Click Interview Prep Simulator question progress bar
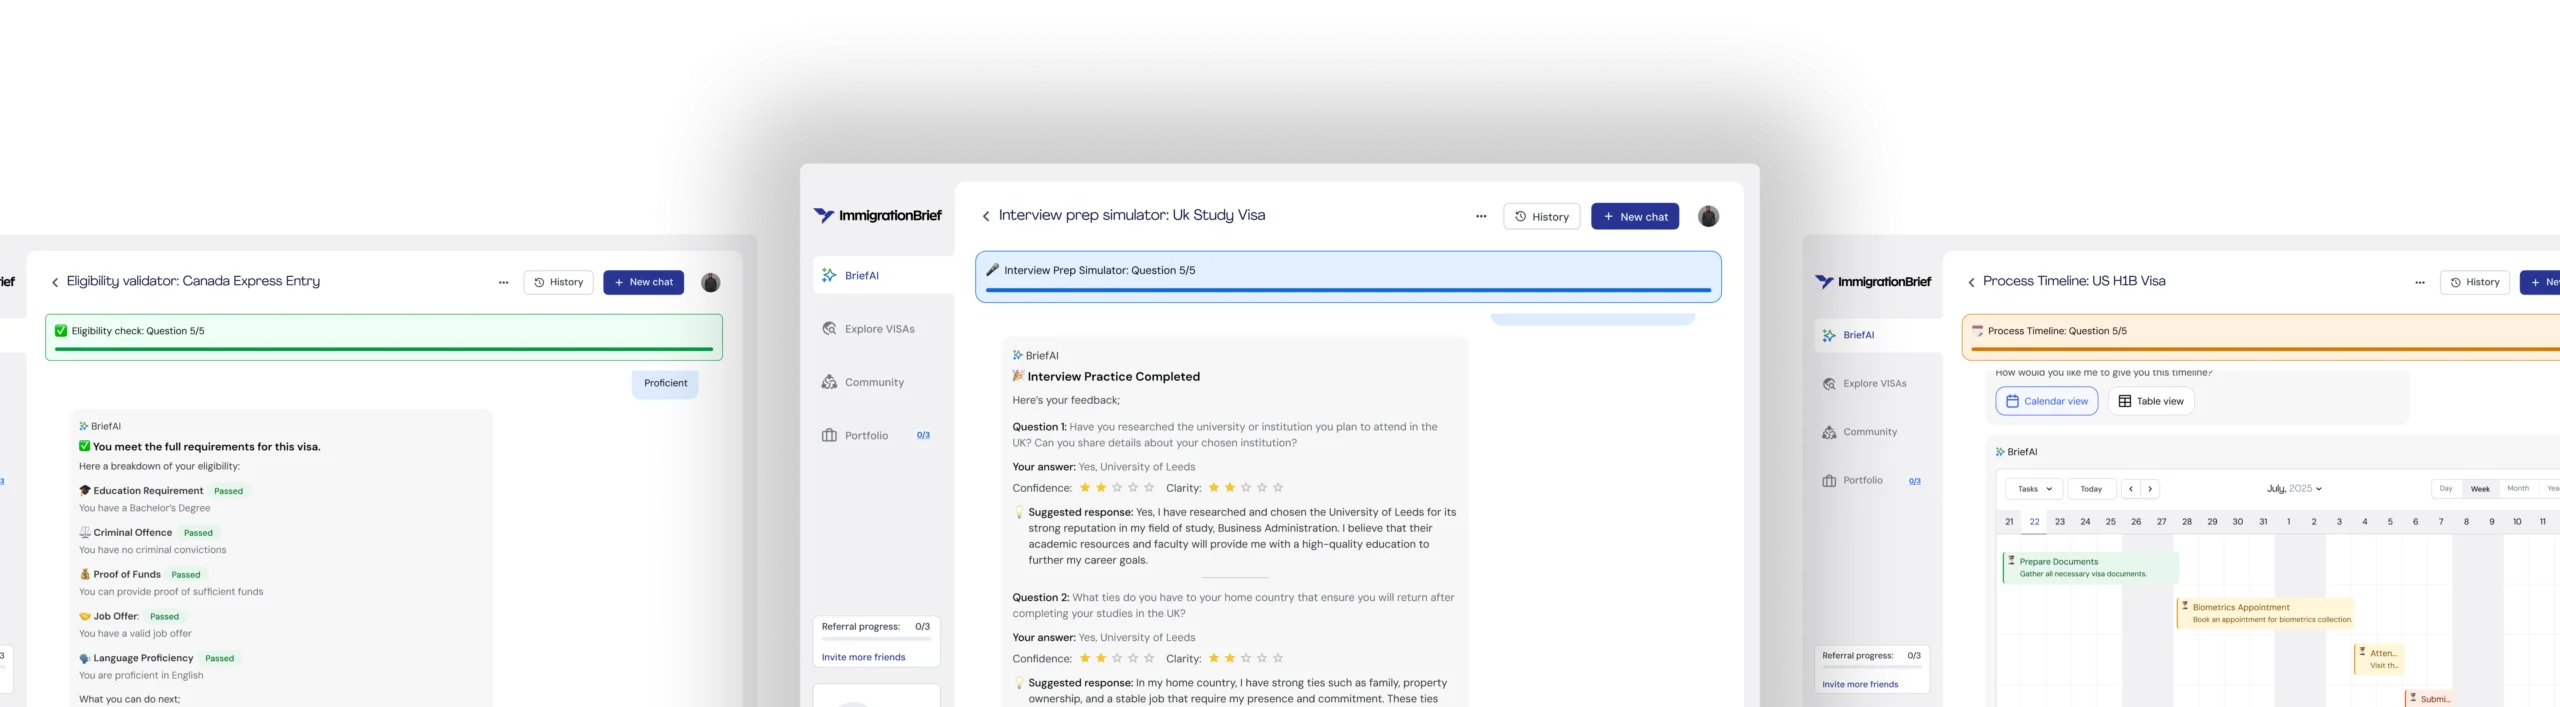This screenshot has height=707, width=2560. pos(1348,290)
